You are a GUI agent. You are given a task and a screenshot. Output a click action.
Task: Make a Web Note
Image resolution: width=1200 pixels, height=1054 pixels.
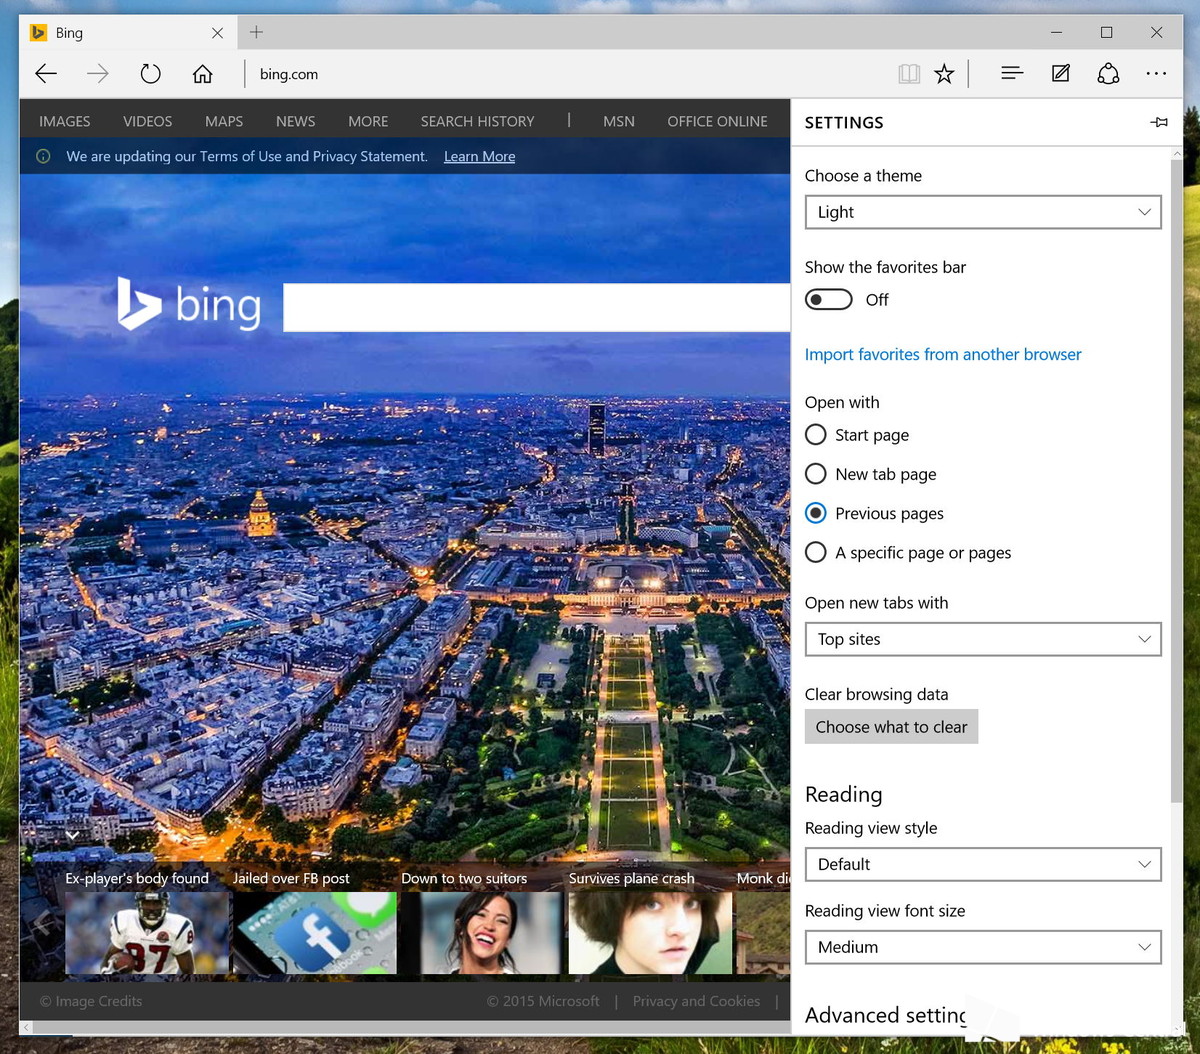point(1061,73)
